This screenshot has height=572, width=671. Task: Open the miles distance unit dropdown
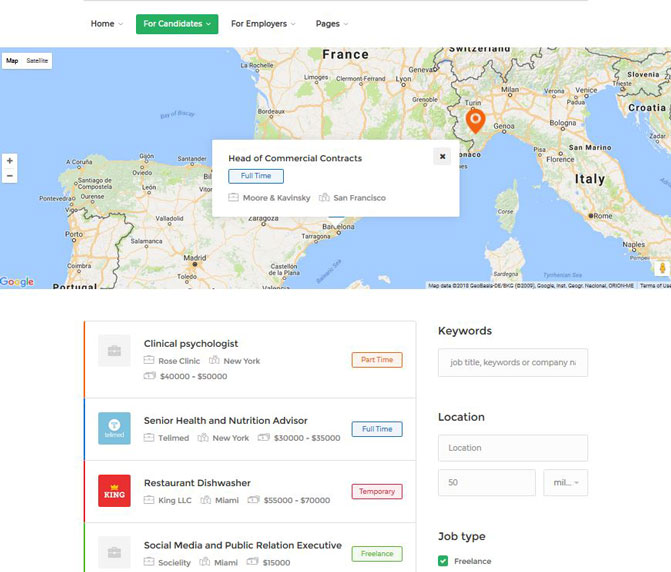[565, 483]
